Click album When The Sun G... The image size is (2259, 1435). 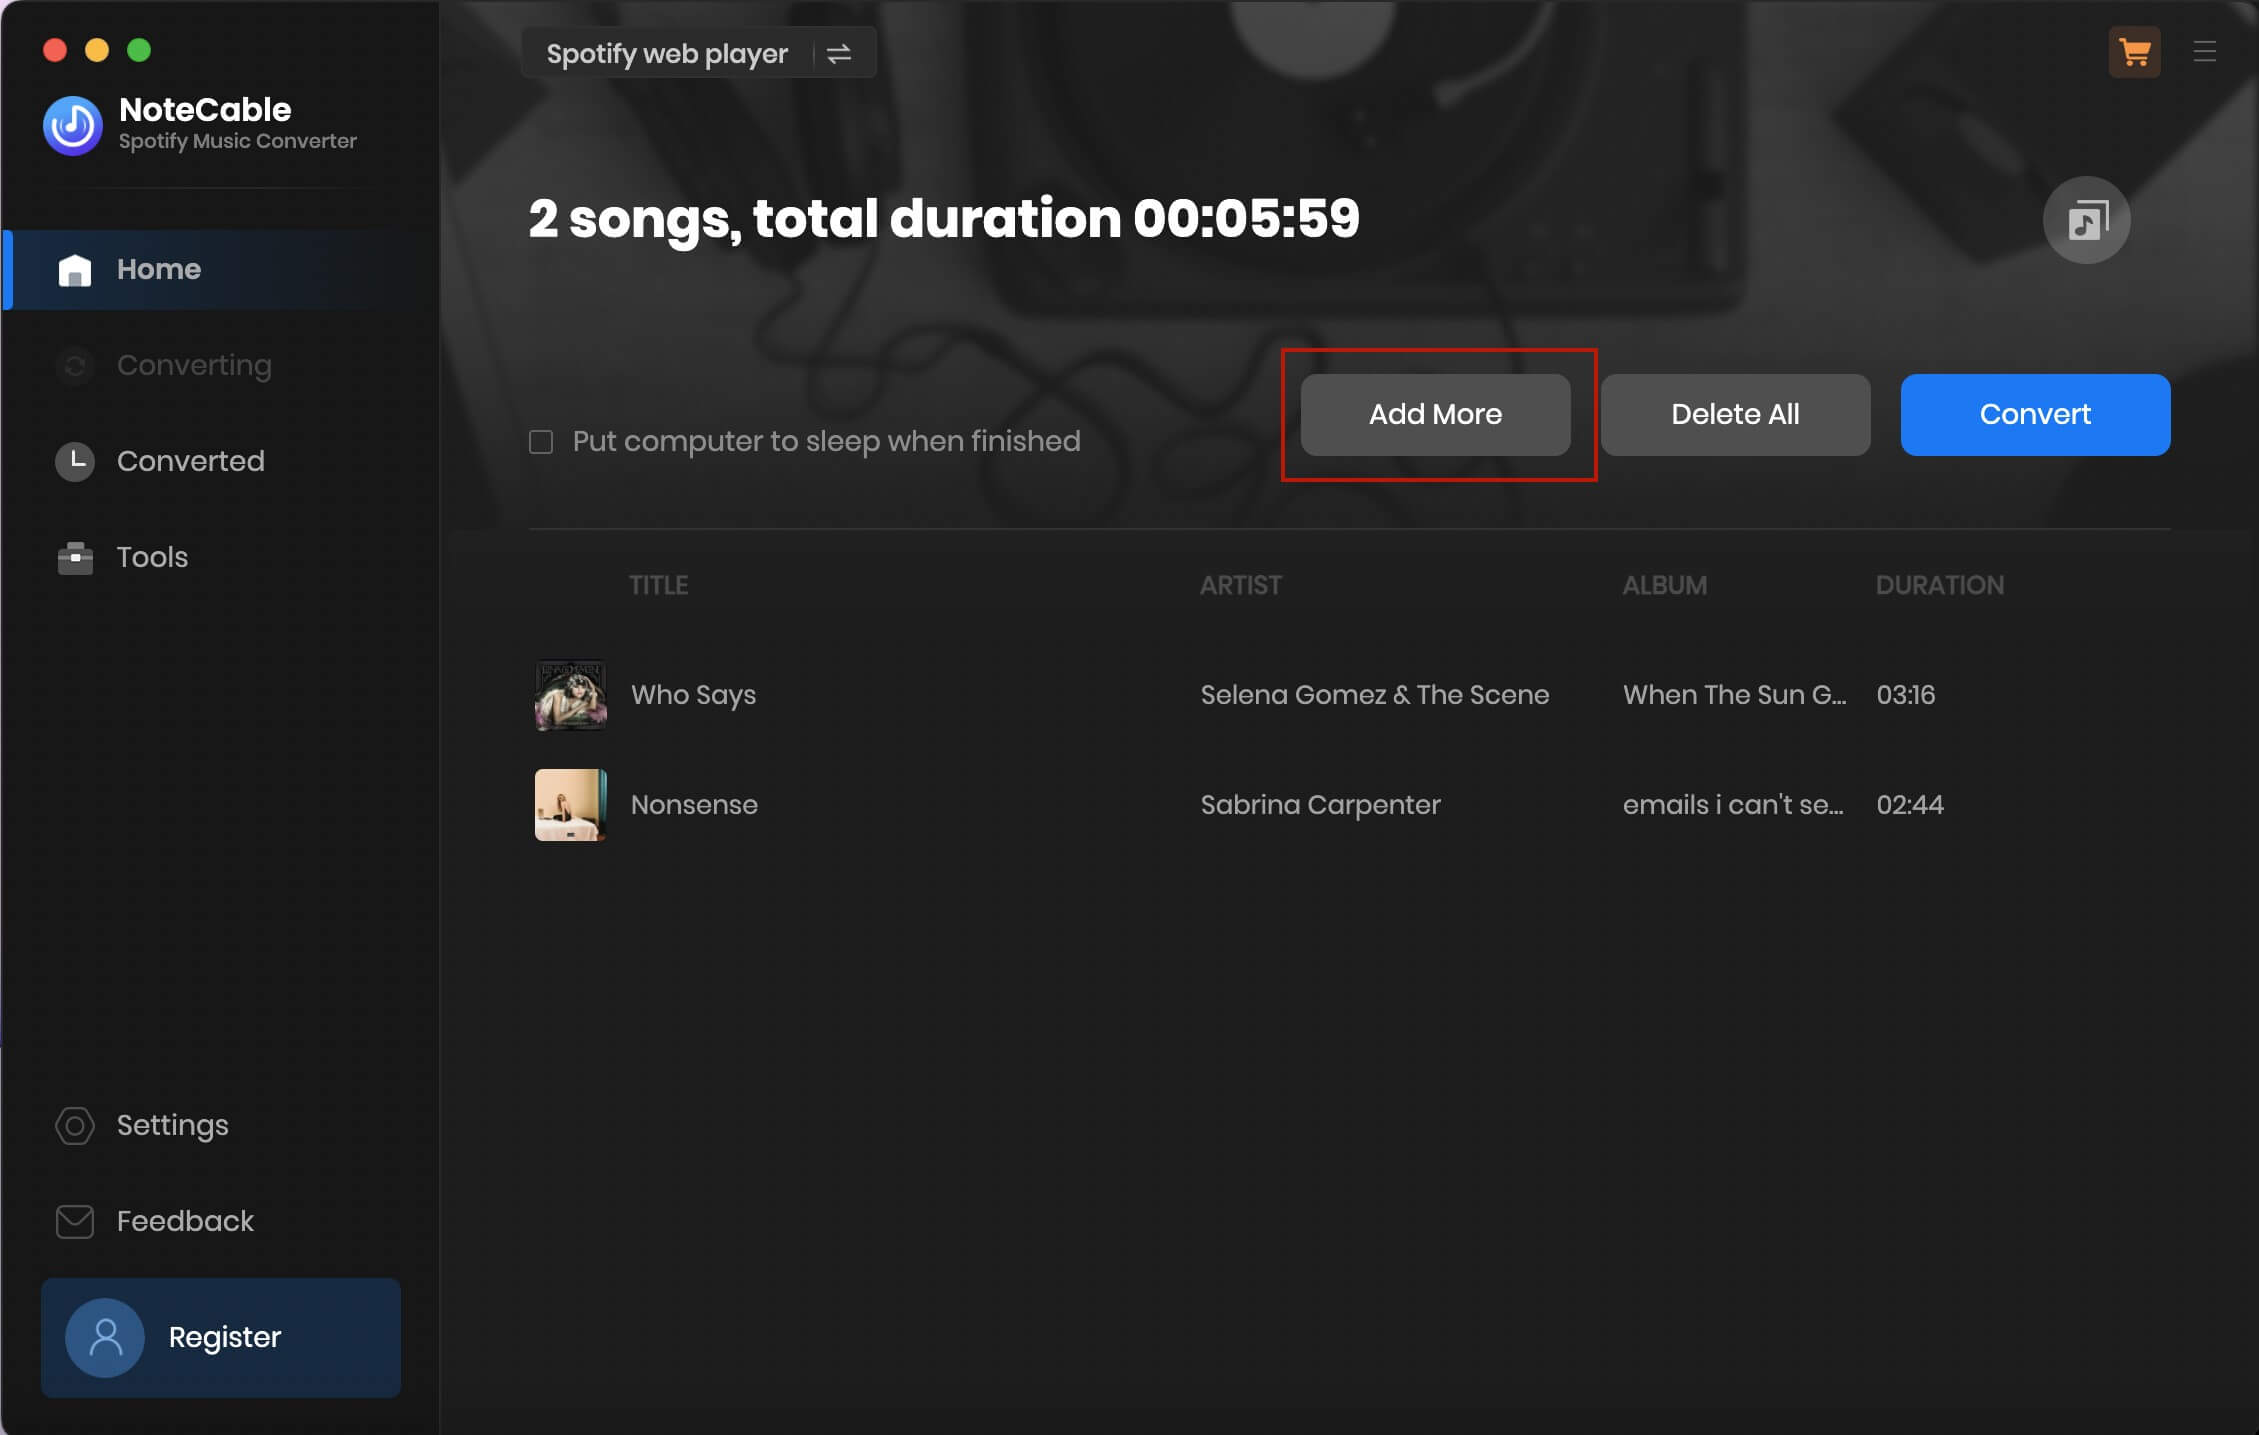pos(1735,695)
